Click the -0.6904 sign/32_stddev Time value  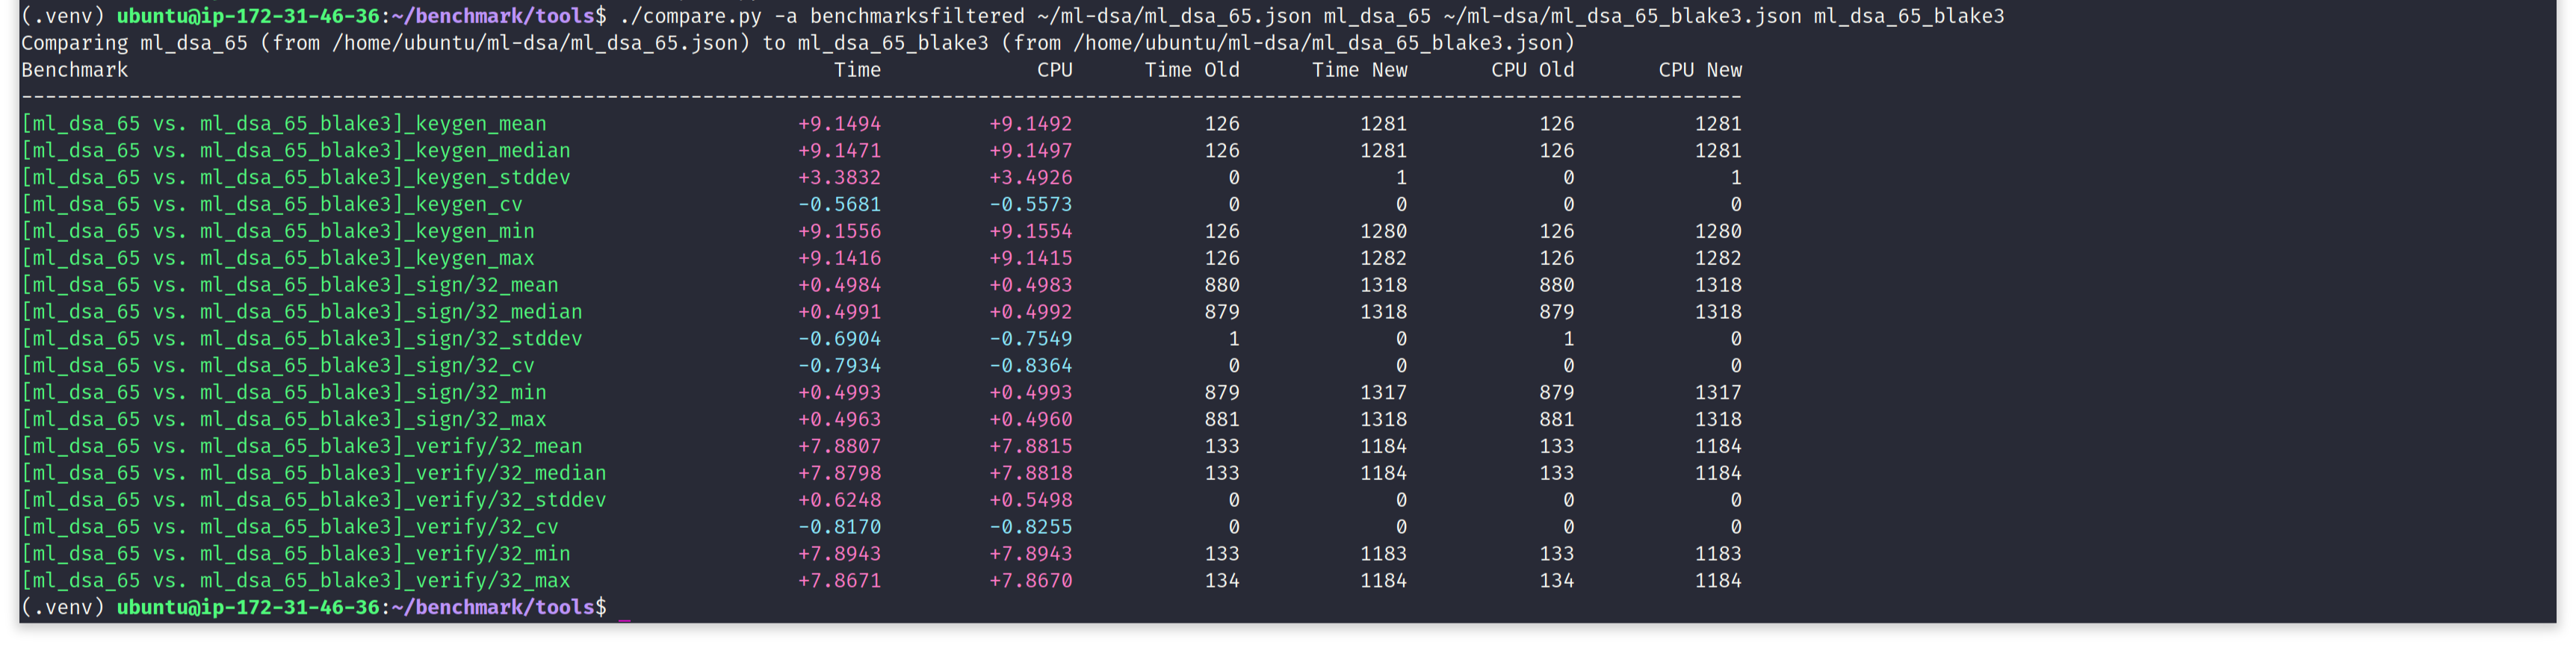tap(839, 339)
